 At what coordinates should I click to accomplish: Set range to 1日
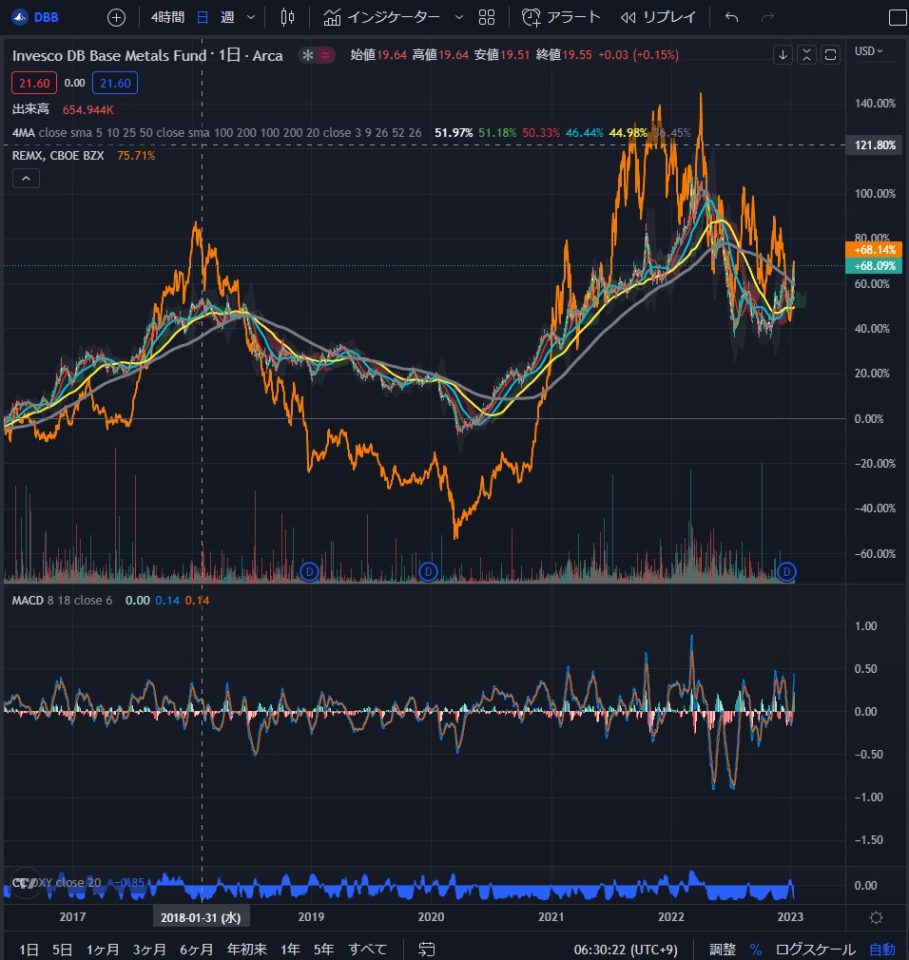pos(29,950)
